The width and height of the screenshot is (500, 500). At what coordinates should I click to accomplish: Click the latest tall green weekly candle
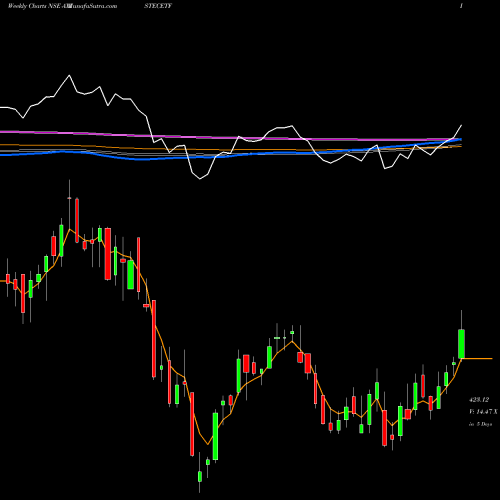(x=461, y=343)
